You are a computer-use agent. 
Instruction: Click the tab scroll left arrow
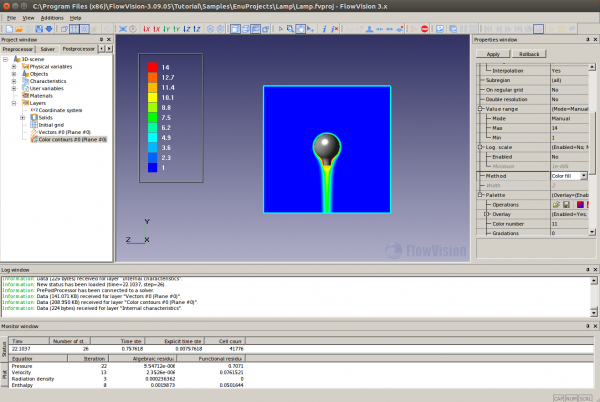101,49
